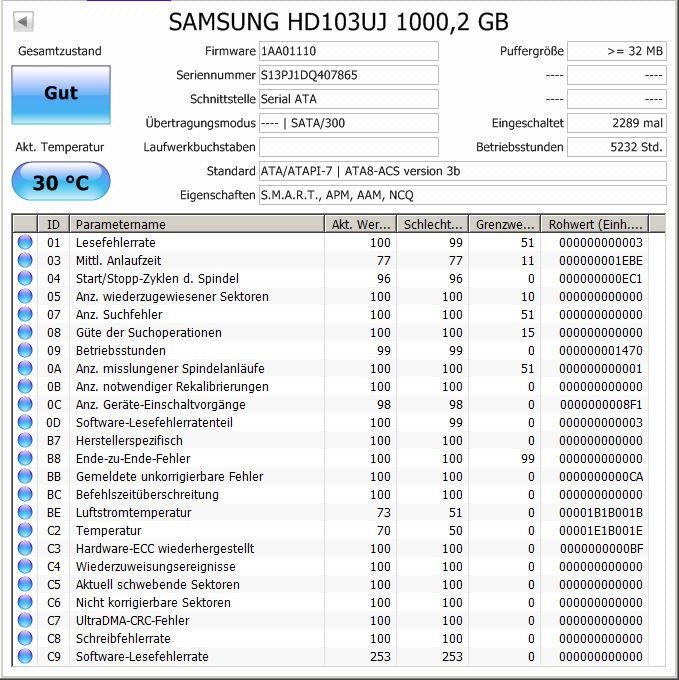This screenshot has height=680, width=679.
Task: Click the Akt. Wer... column header
Action: pos(360,224)
